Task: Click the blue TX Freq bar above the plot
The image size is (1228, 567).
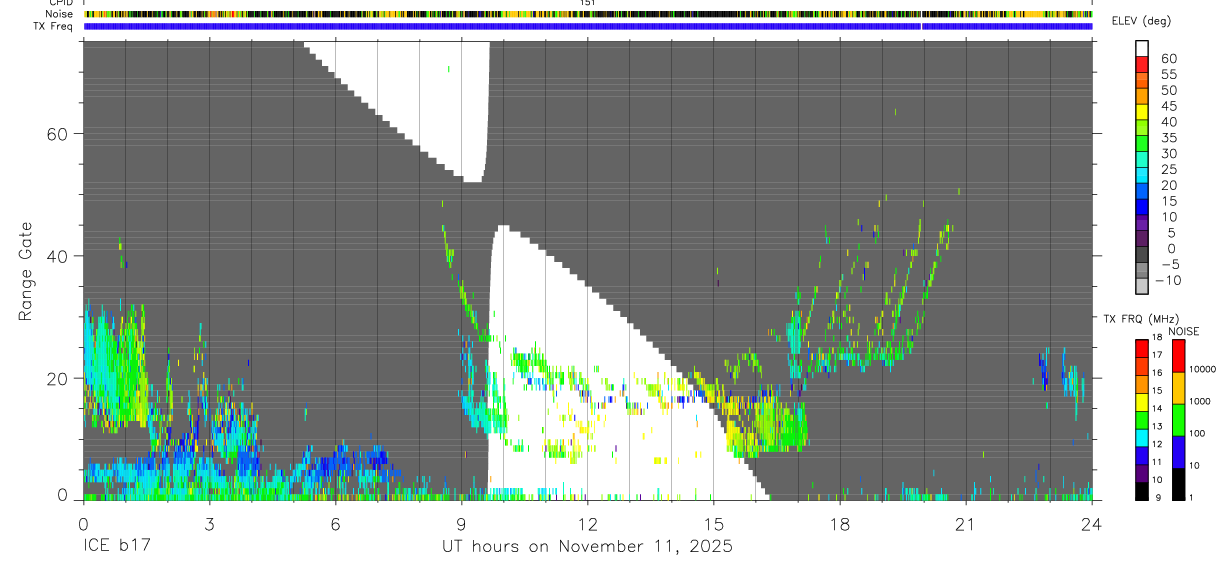Action: pos(587,26)
